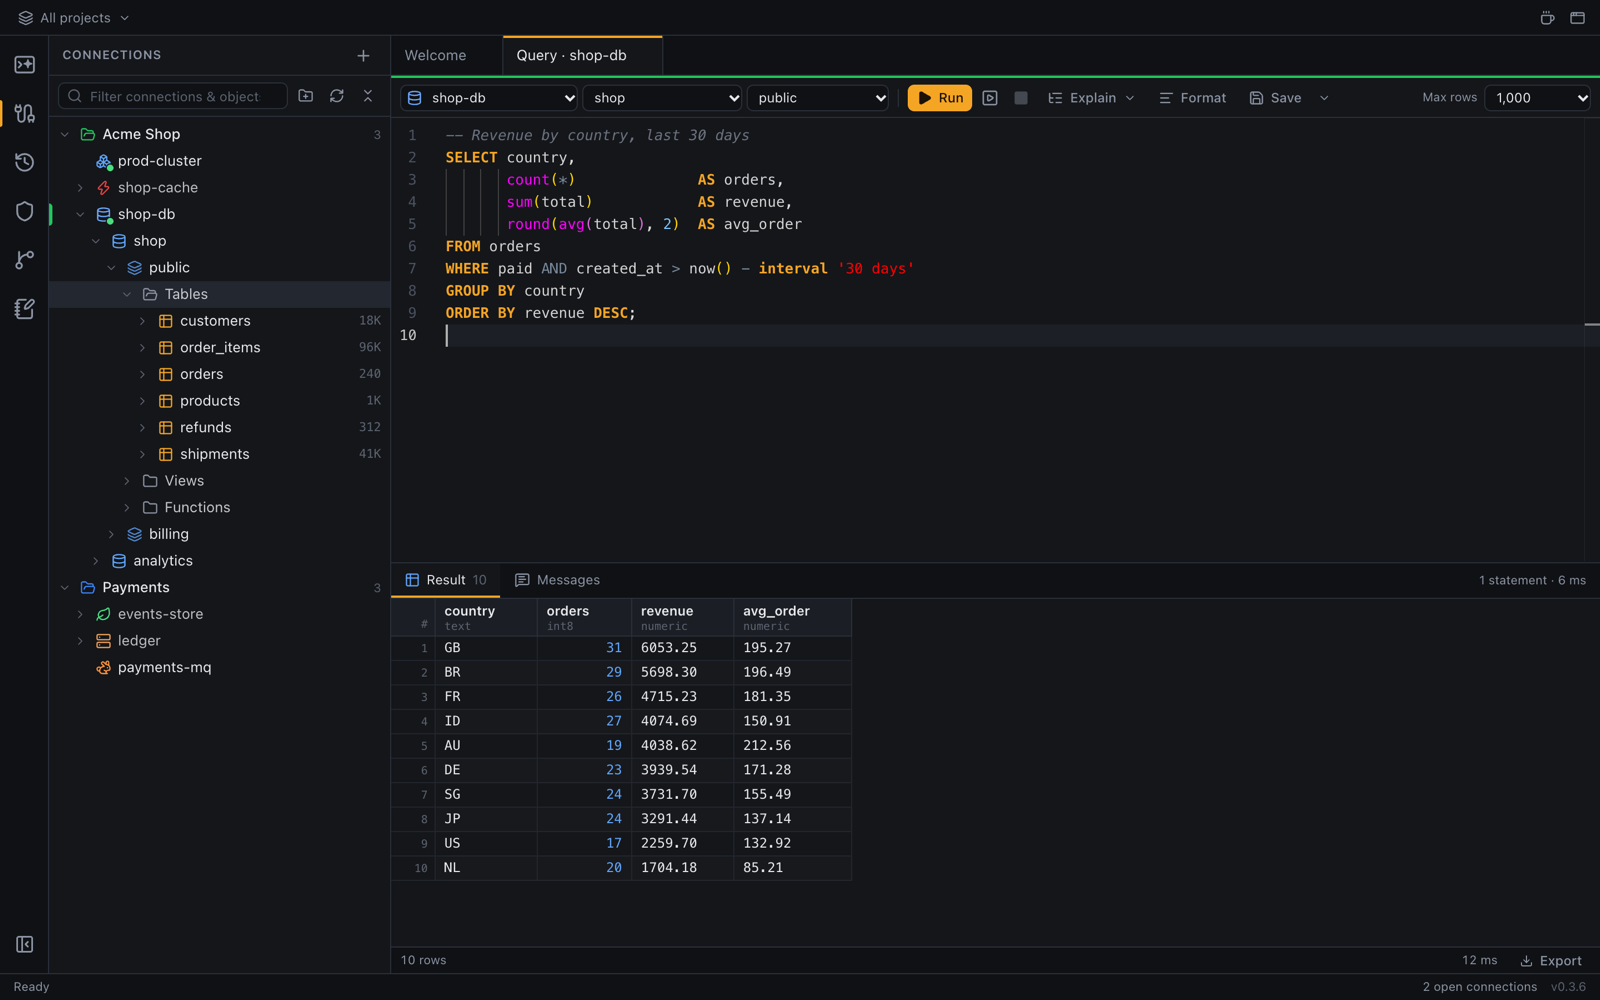This screenshot has height=1000, width=1600.
Task: Expand the billing schema
Action: pyautogui.click(x=111, y=534)
